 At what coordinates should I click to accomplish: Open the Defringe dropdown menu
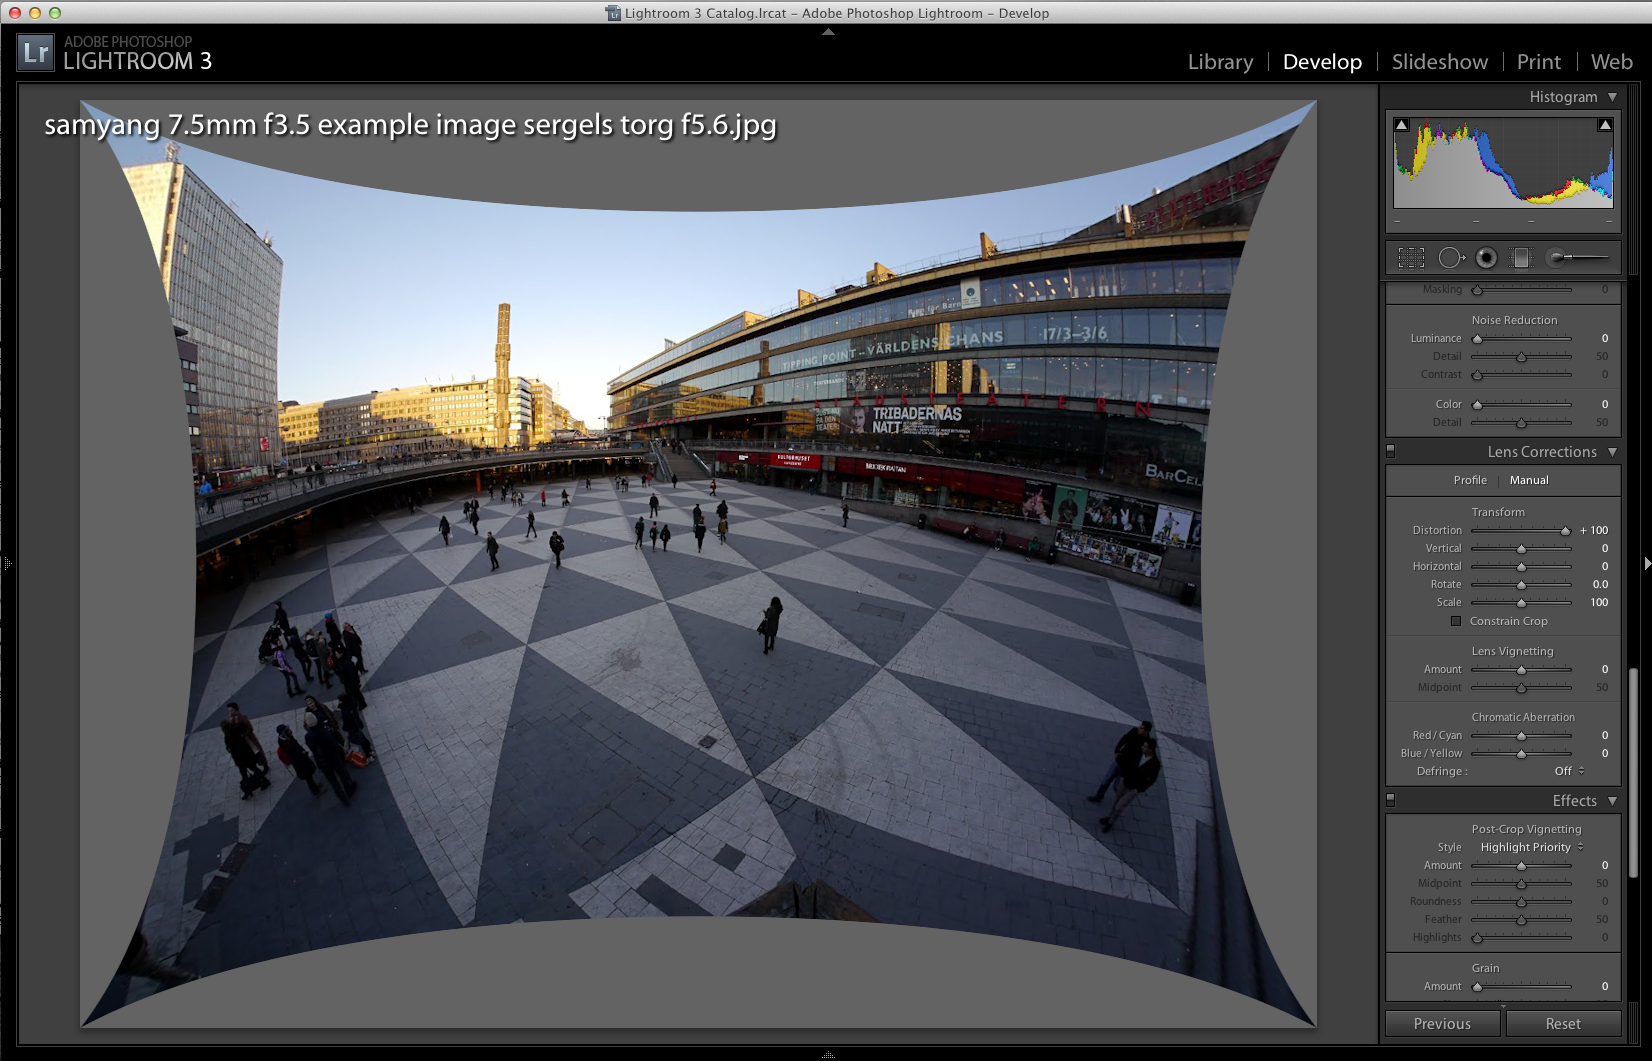click(1569, 771)
